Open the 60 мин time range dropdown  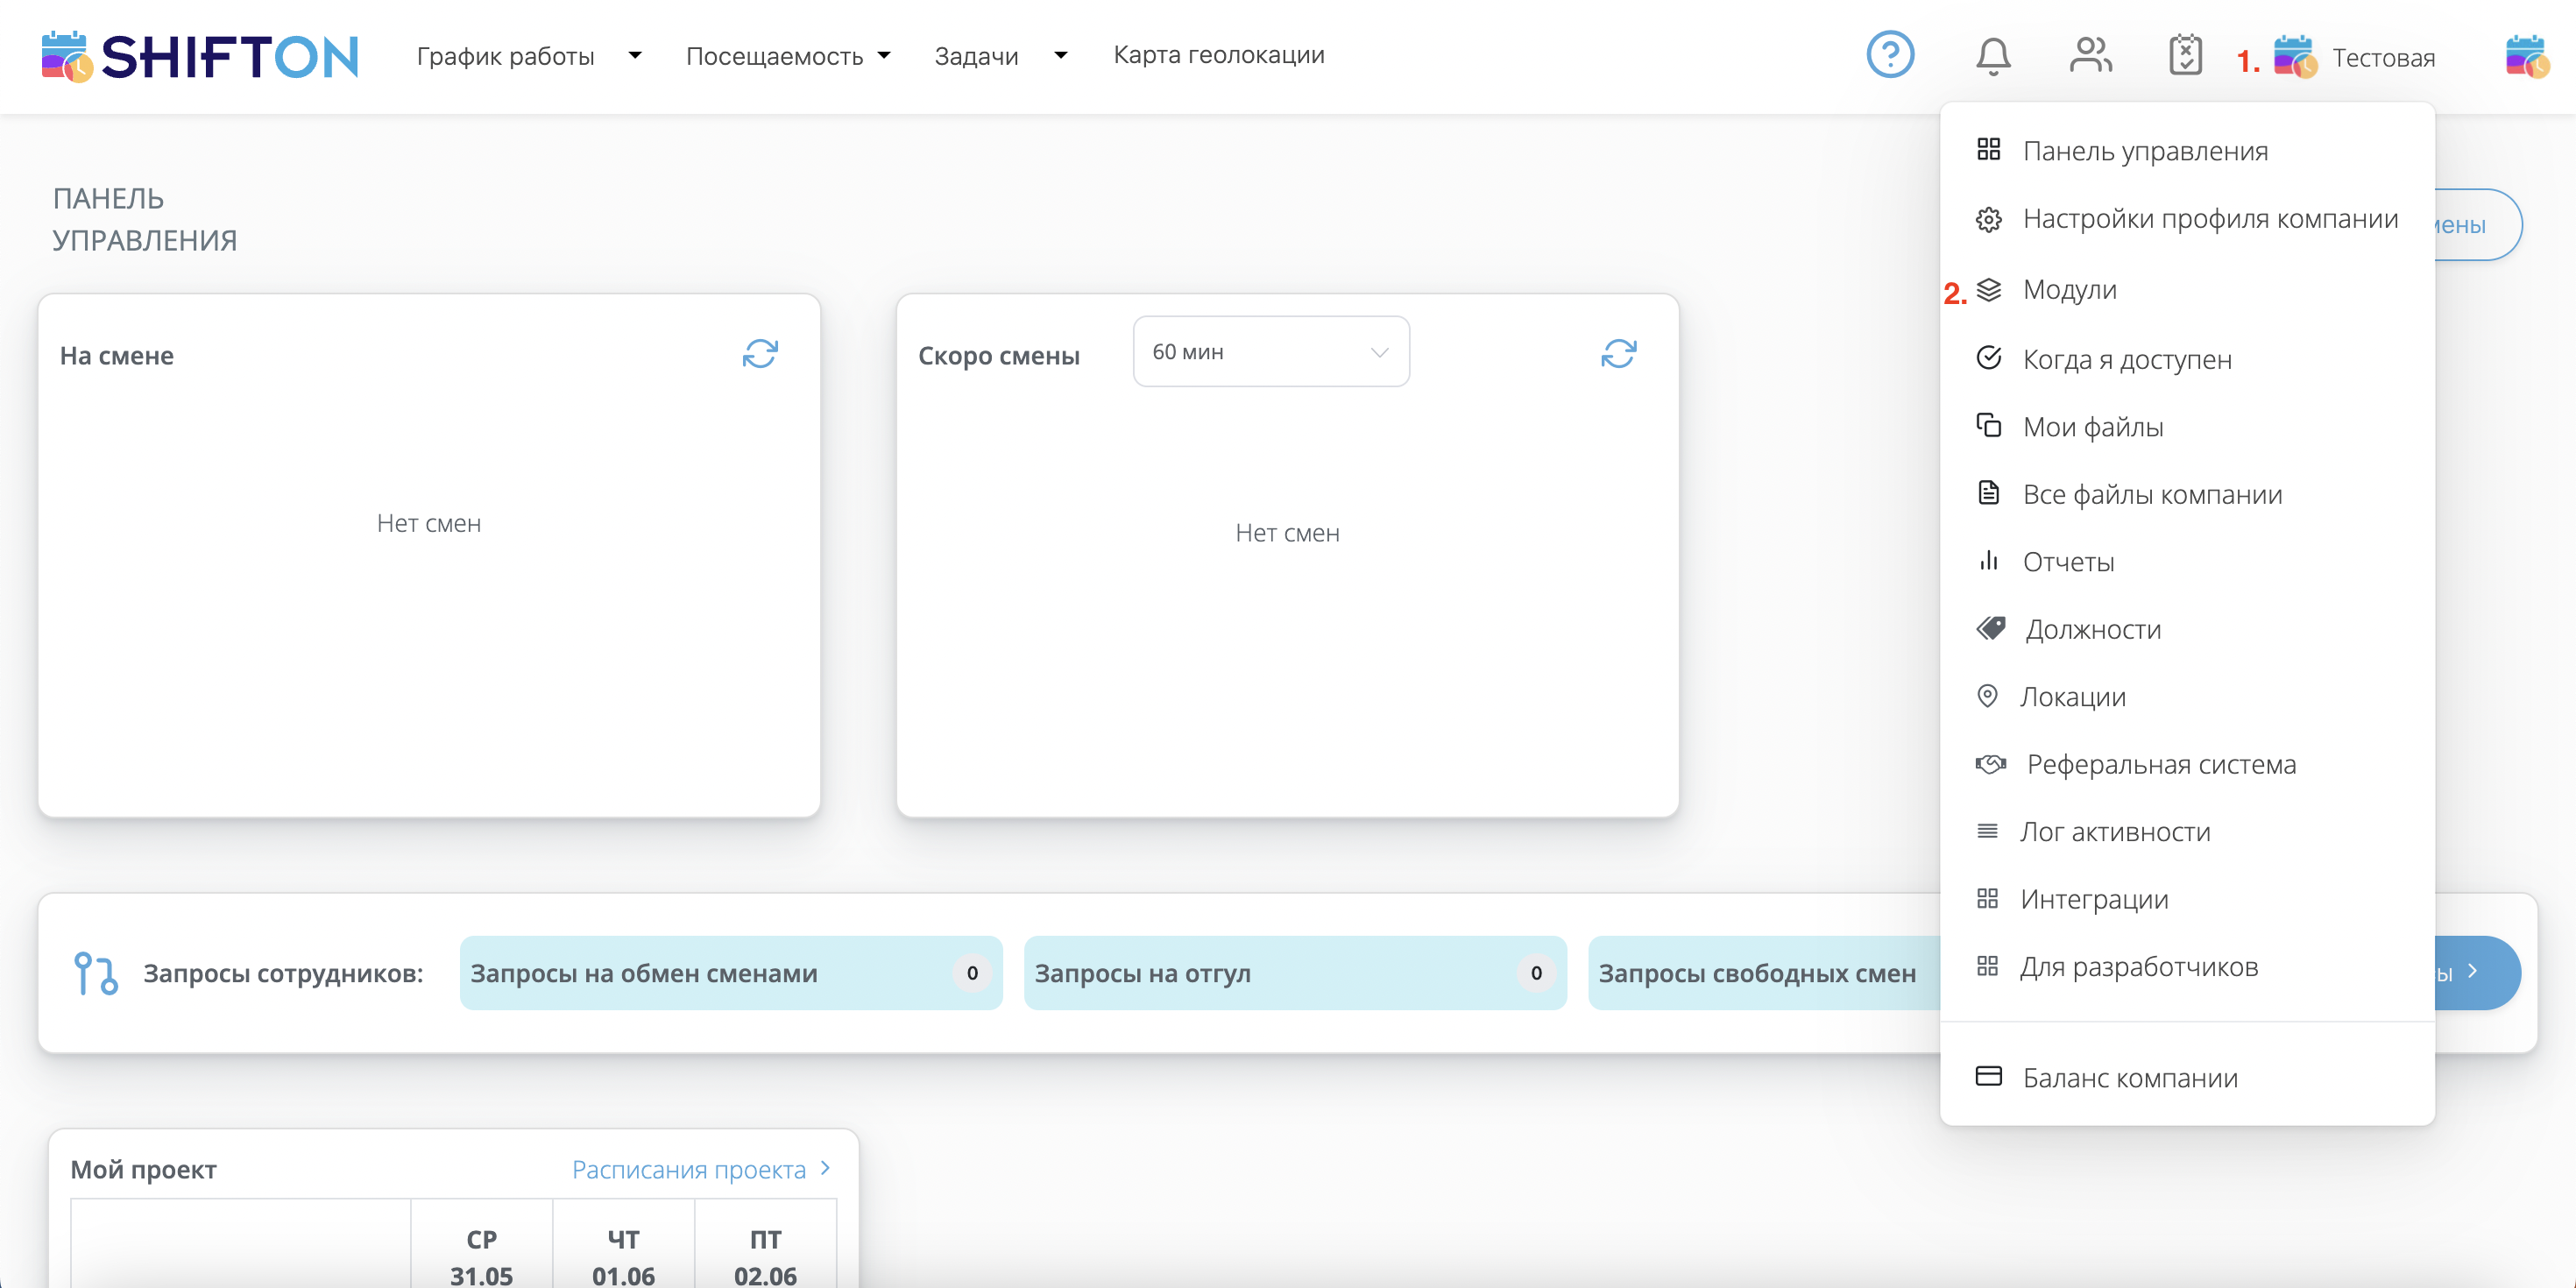(x=1271, y=352)
